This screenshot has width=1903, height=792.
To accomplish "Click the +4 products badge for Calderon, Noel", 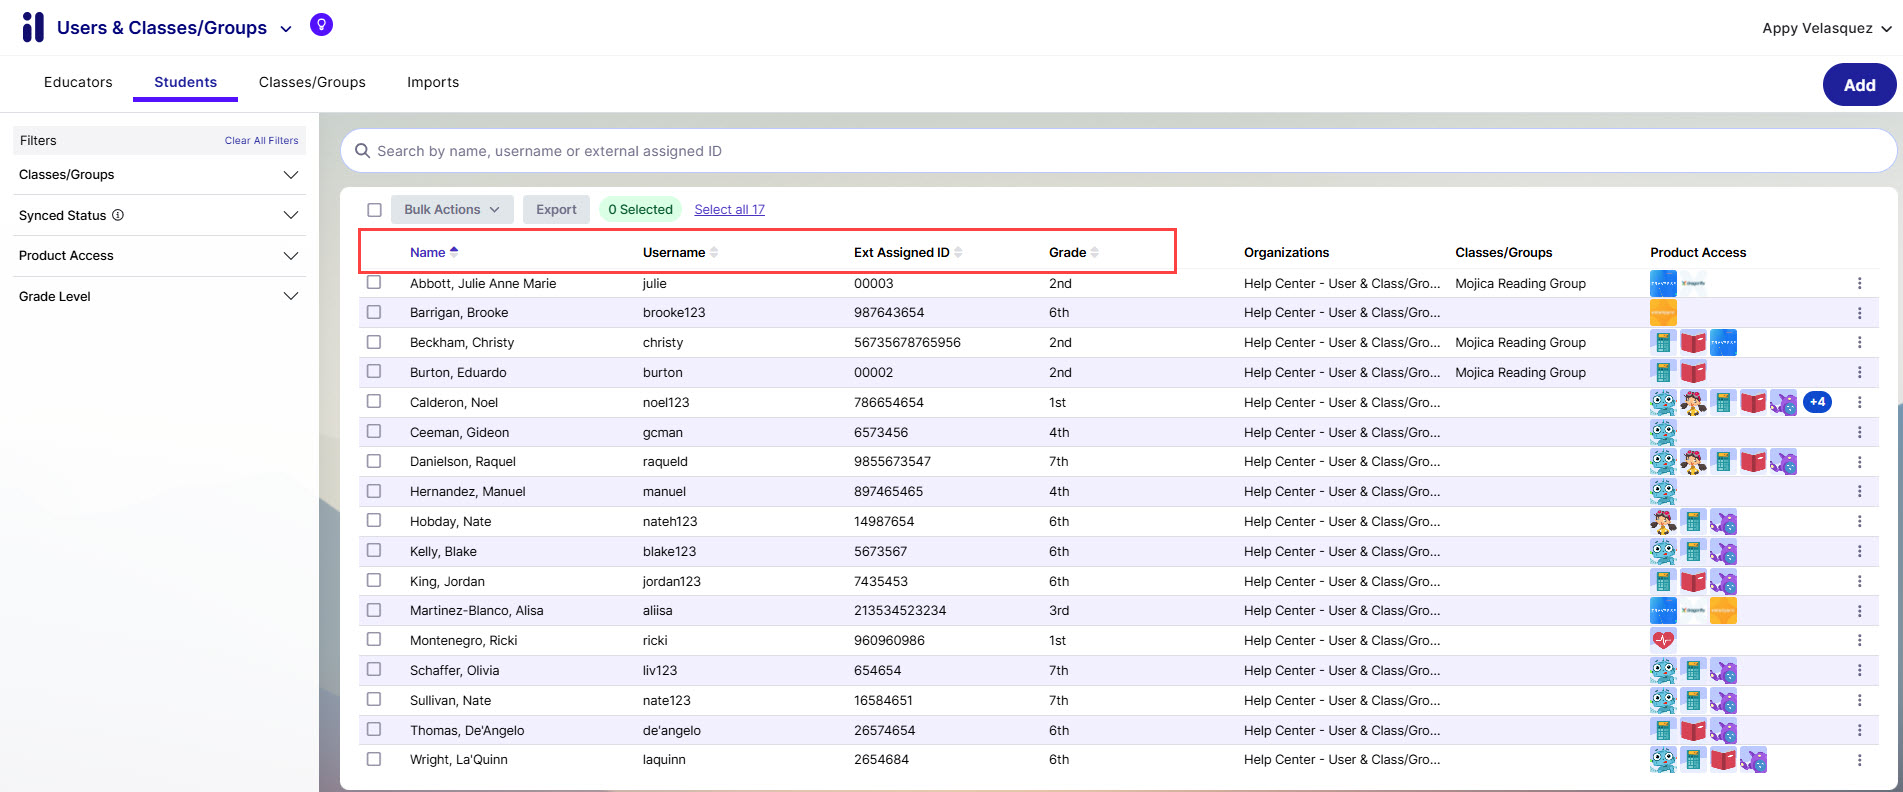I will pos(1817,402).
